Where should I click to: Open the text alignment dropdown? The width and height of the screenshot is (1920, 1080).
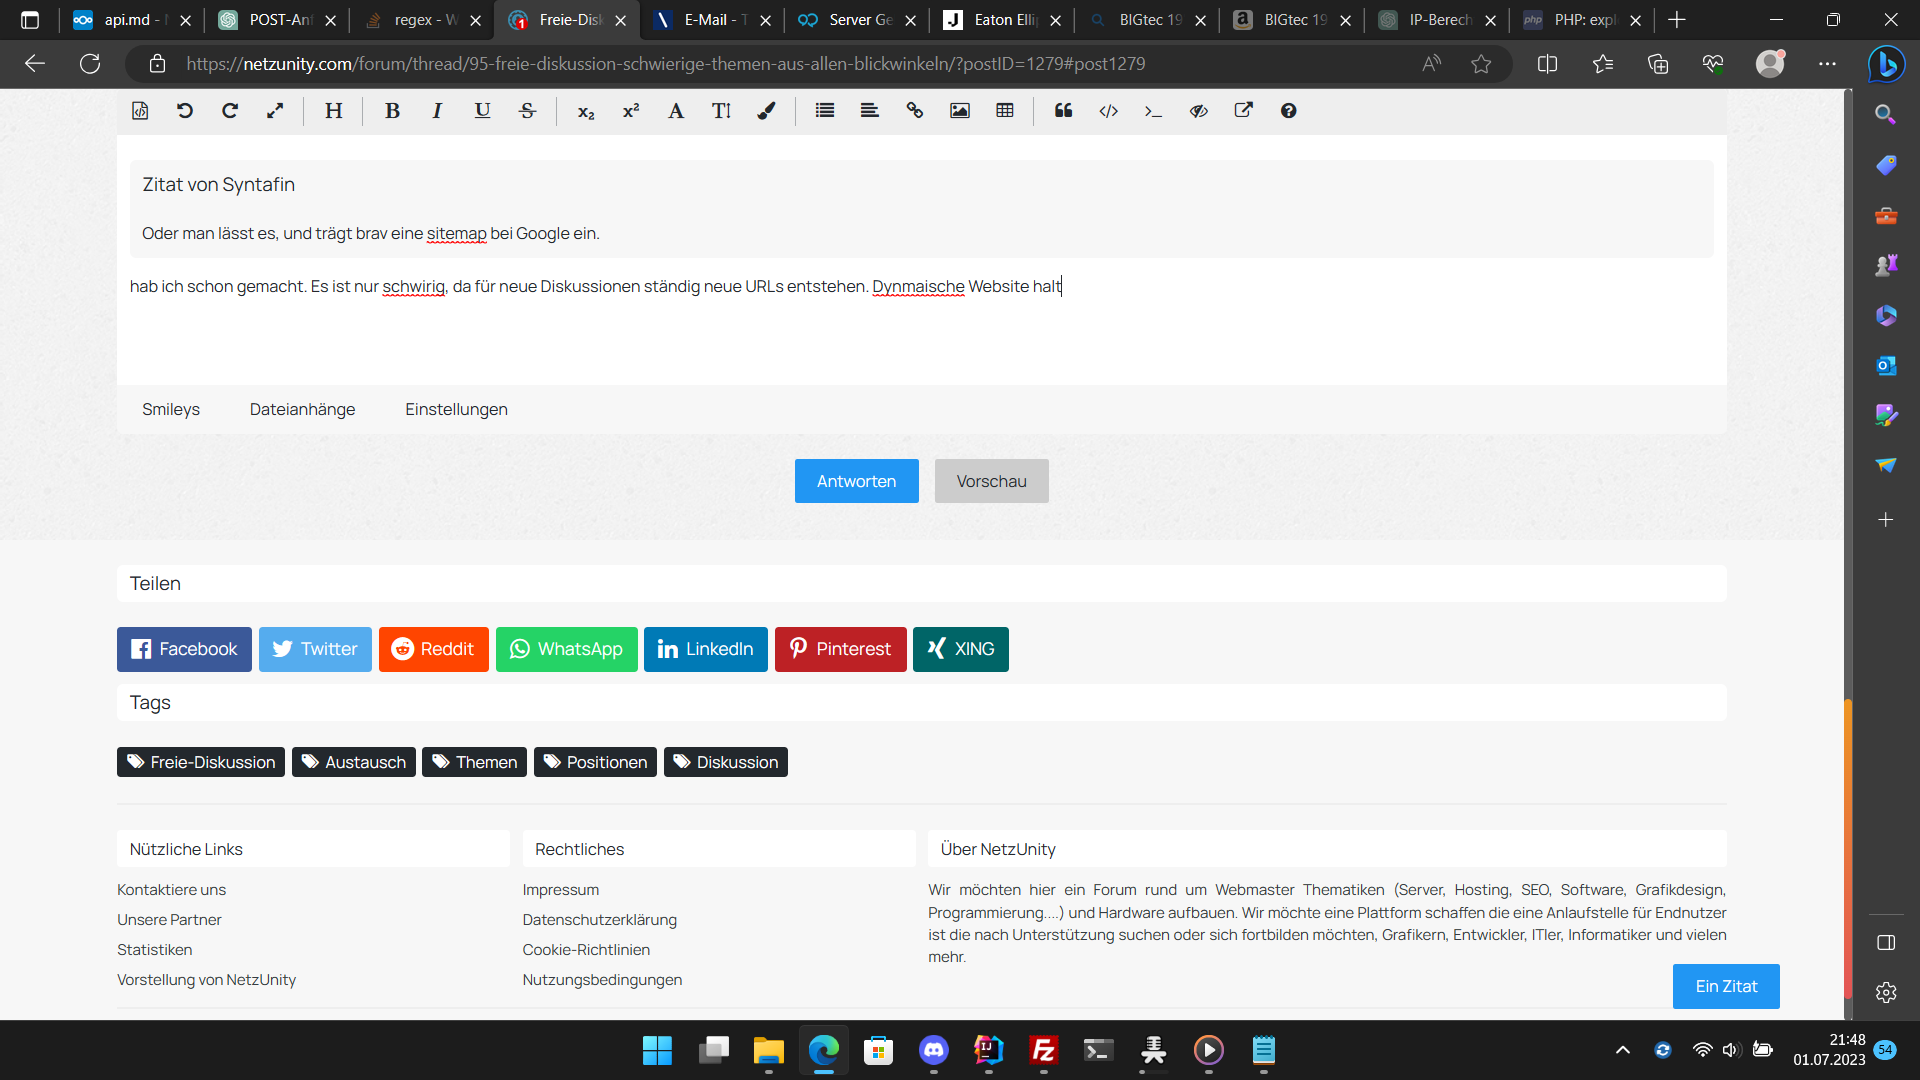click(869, 111)
